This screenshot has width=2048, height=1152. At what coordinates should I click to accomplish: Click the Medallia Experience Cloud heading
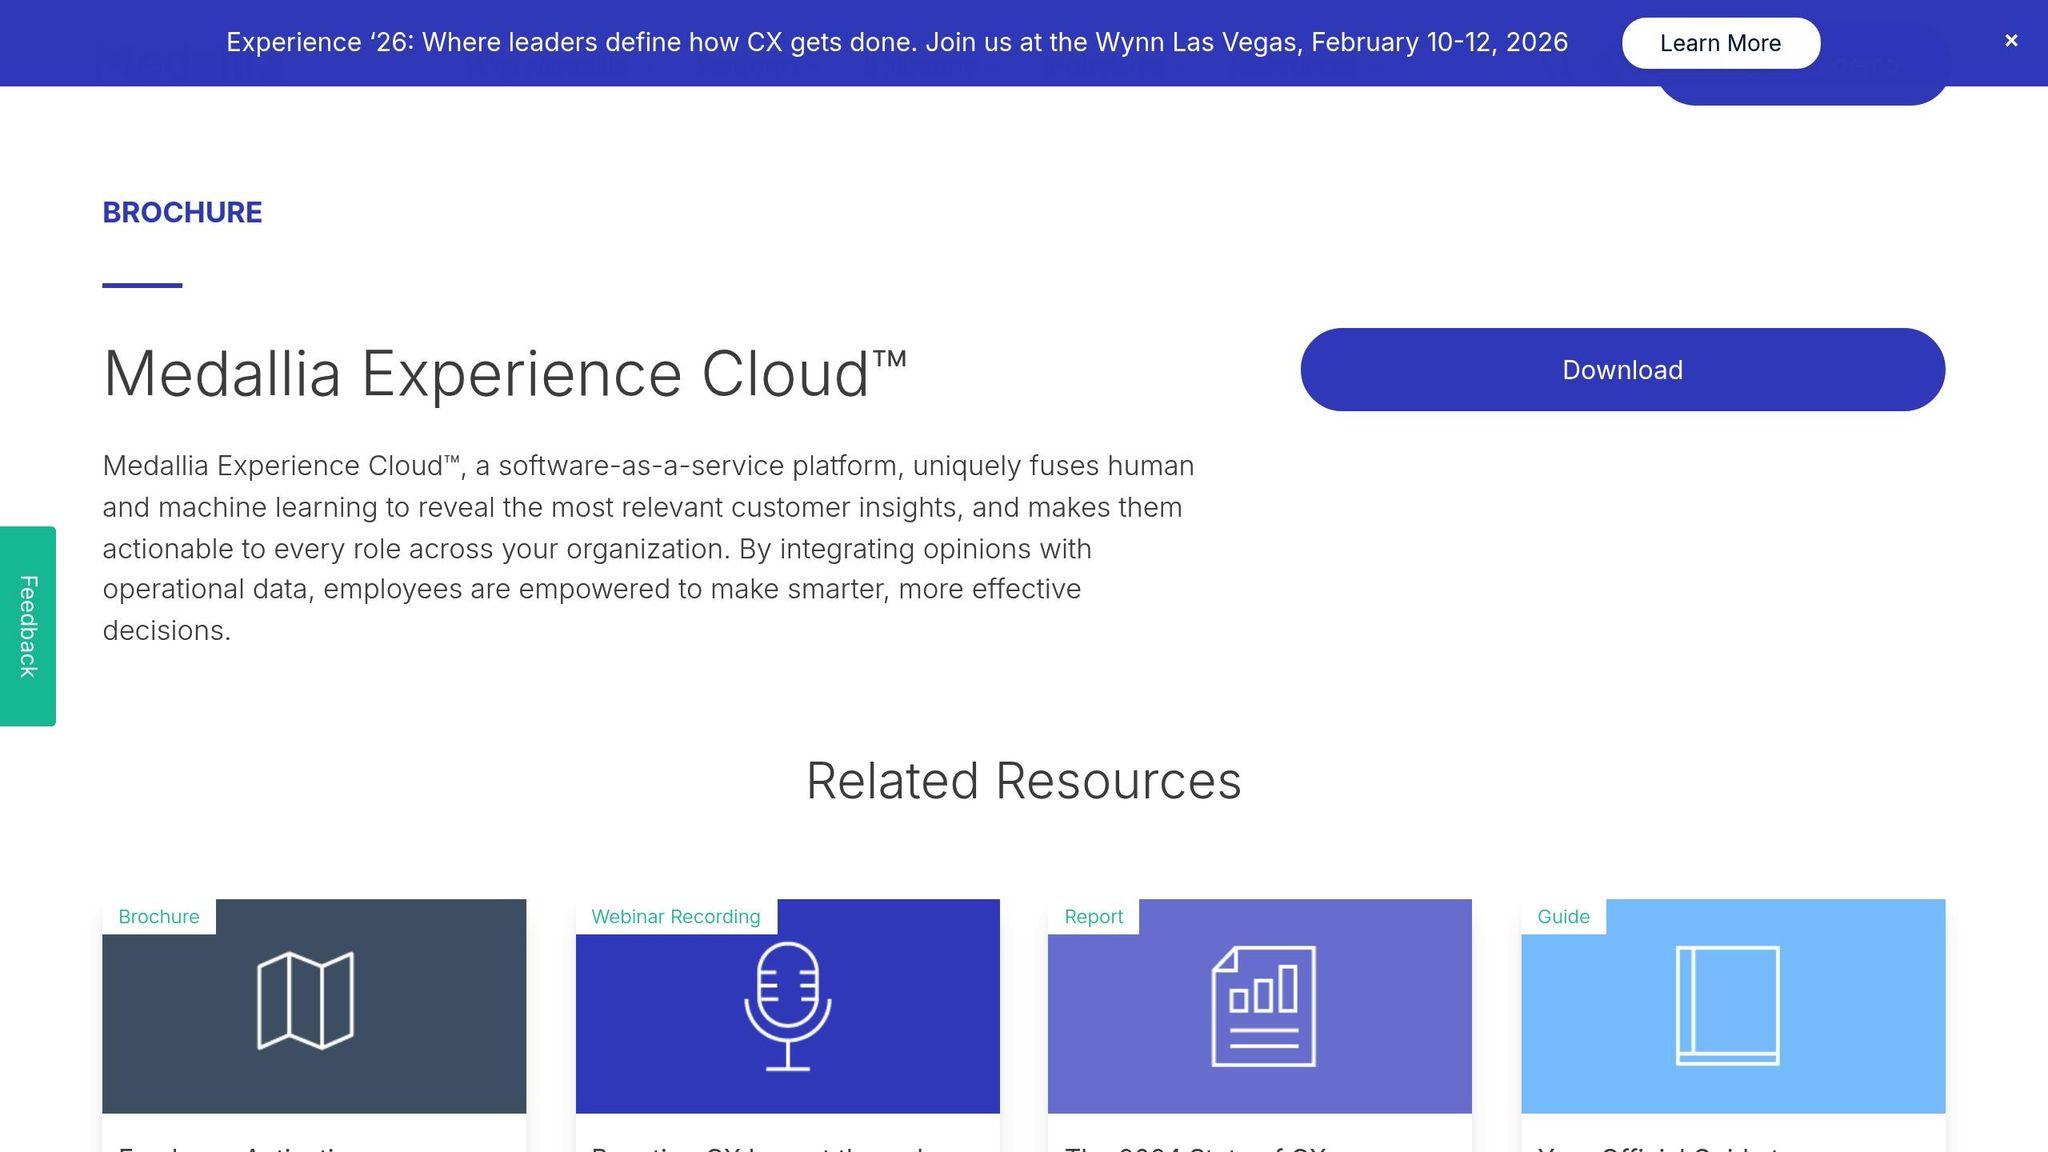[x=506, y=374]
